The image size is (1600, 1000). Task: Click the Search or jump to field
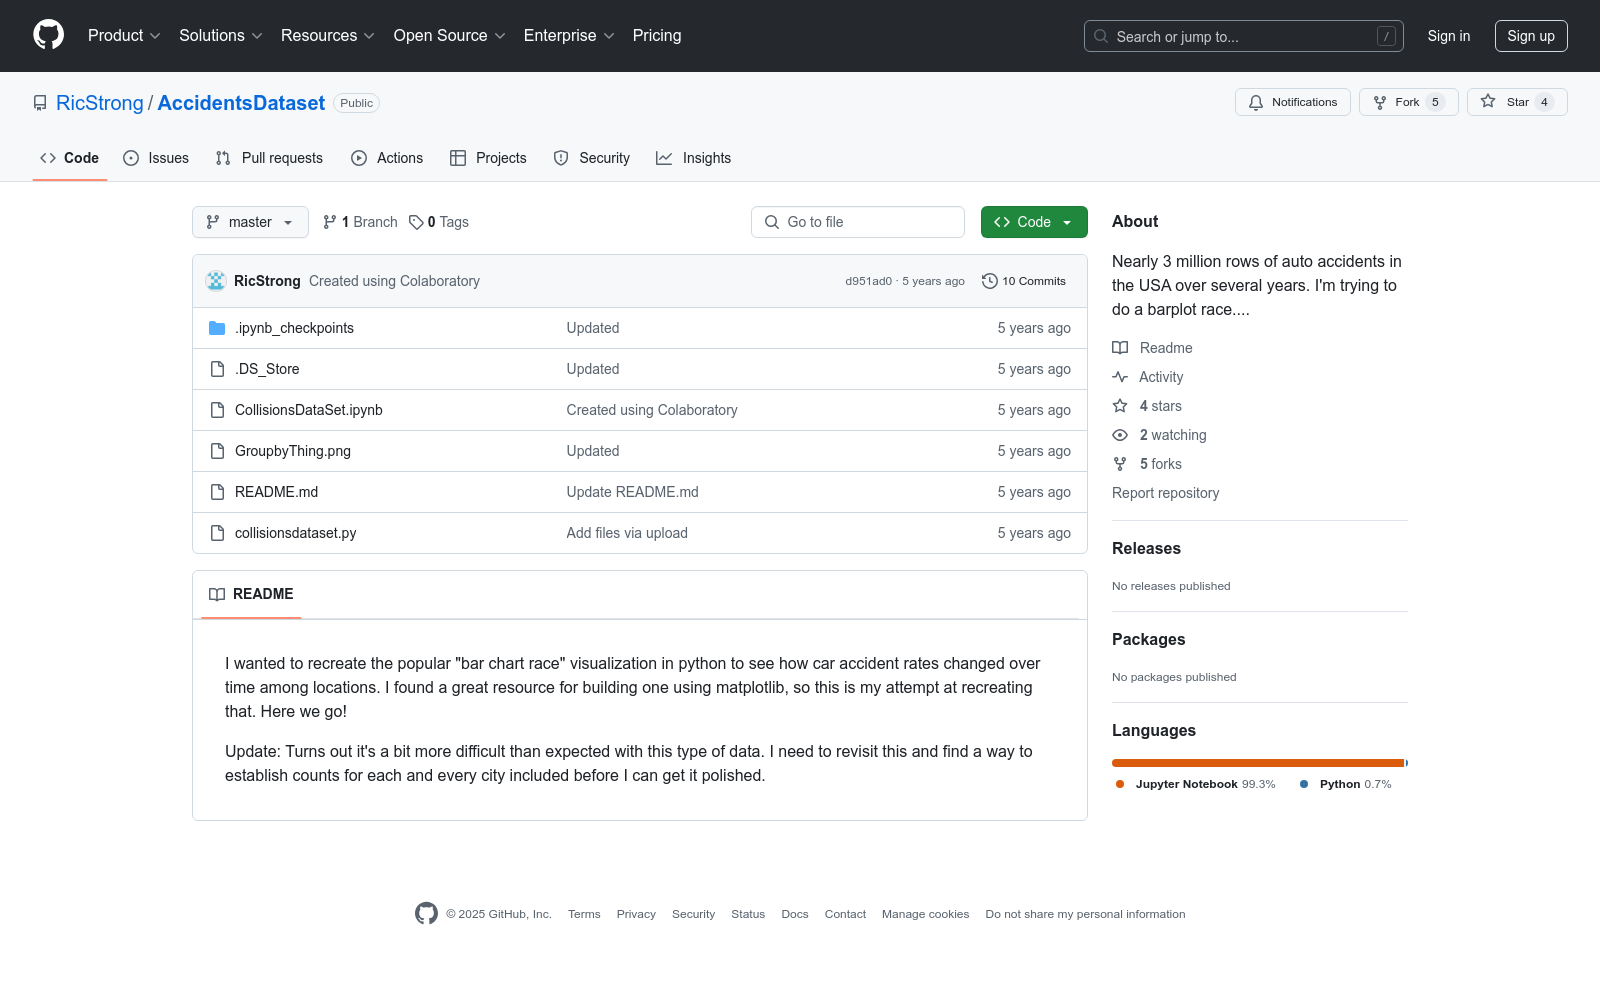pos(1244,36)
